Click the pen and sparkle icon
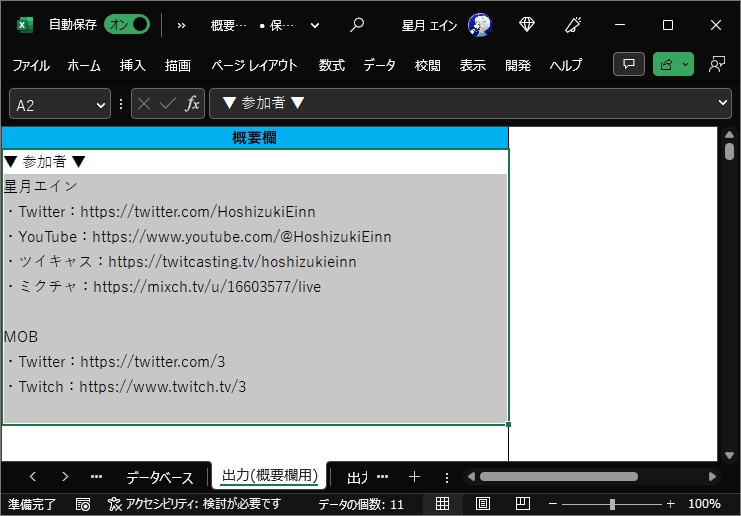Viewport: 741px width, 516px height. [573, 25]
